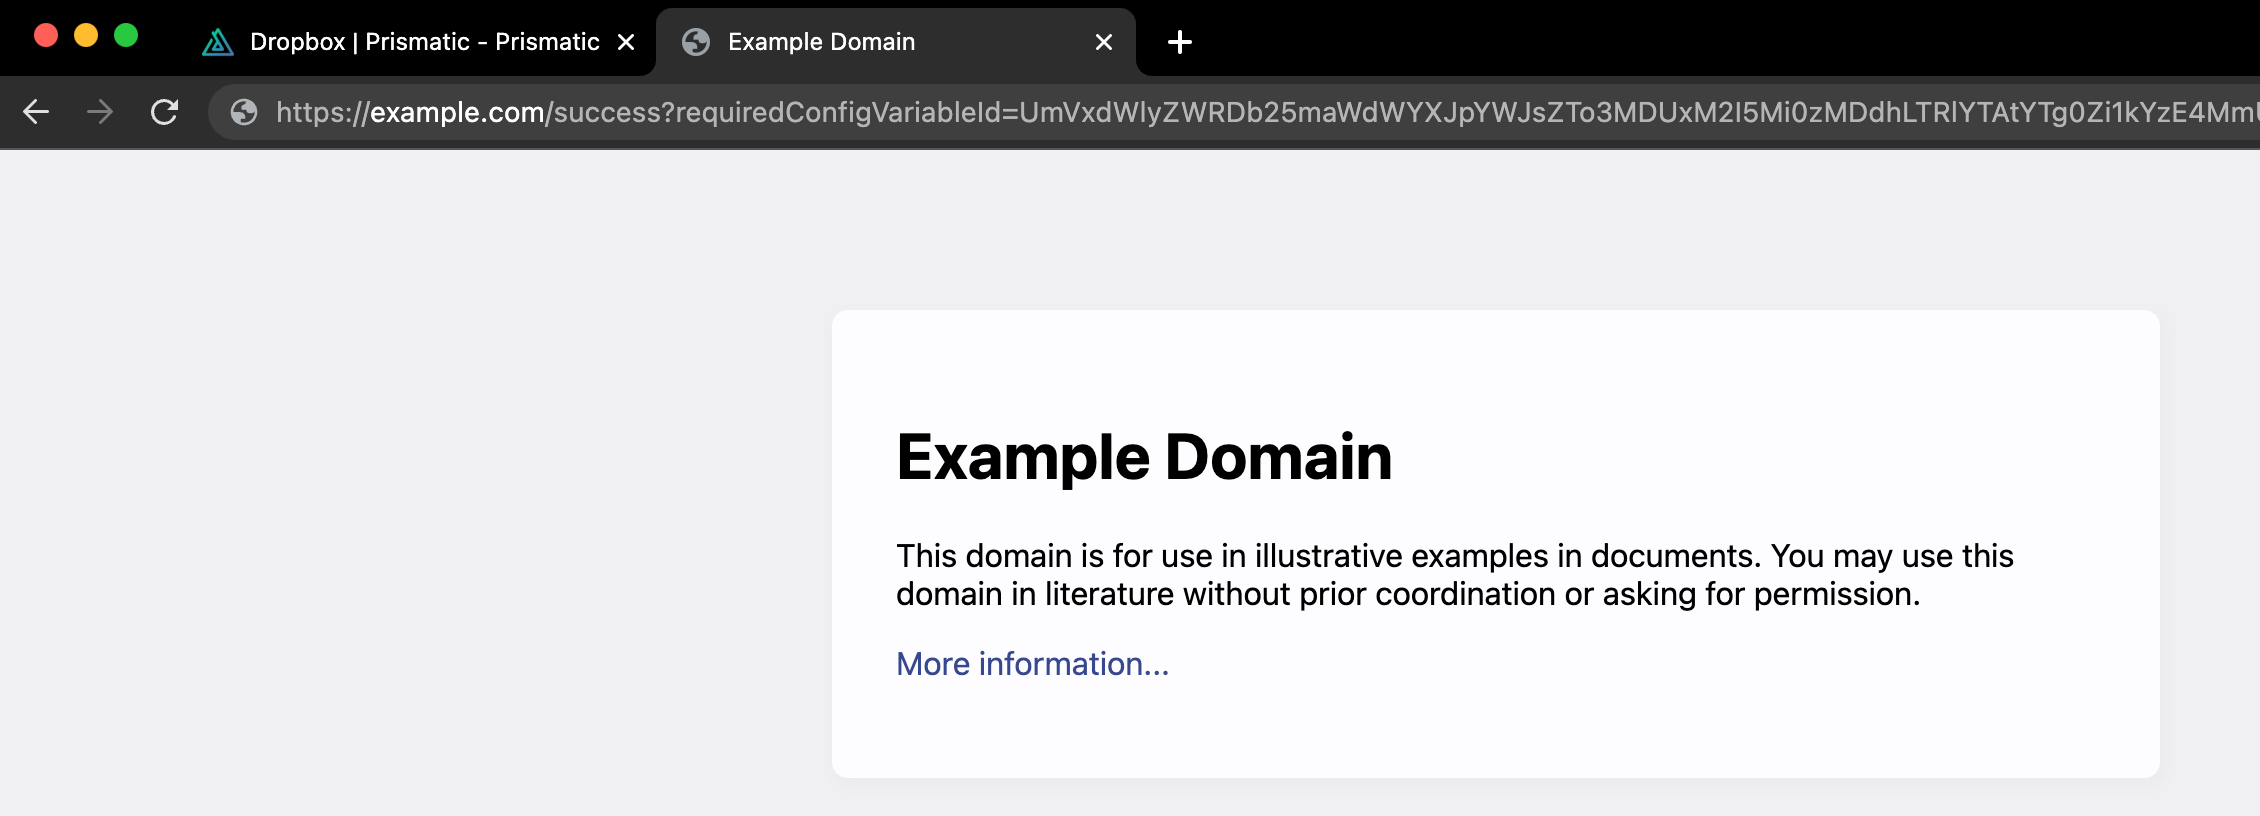This screenshot has width=2260, height=816.
Task: Open site info globe icon in address bar
Action: [244, 112]
